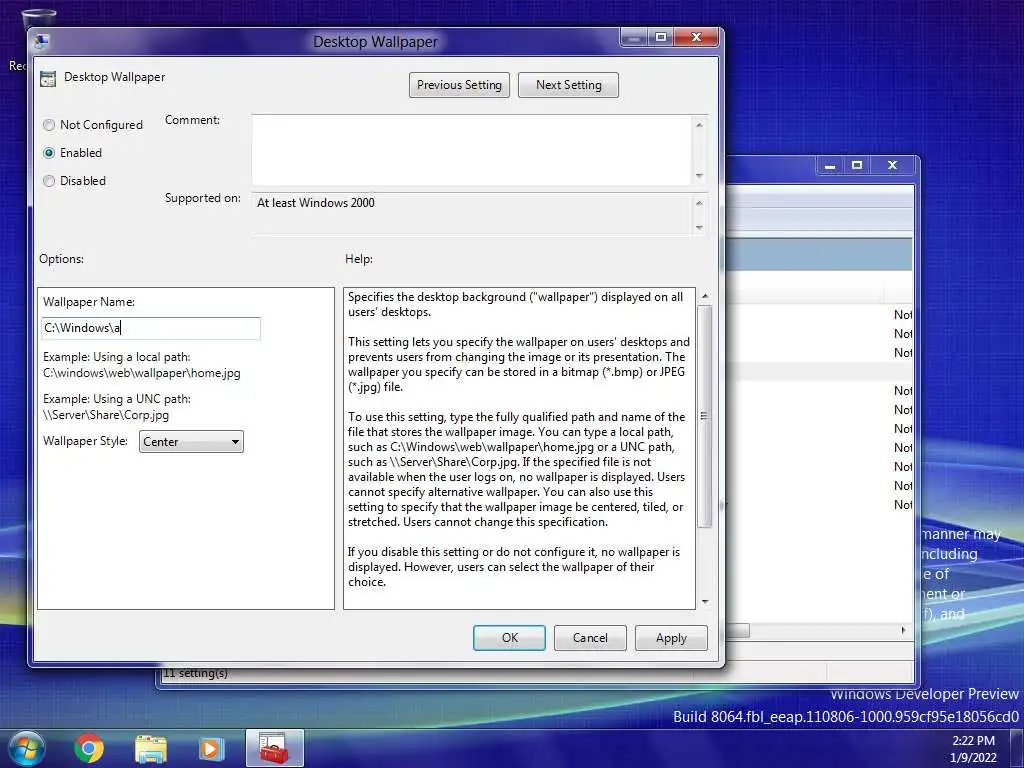Viewport: 1024px width, 768px height.
Task: Maximize the background policy editor window
Action: (857, 166)
